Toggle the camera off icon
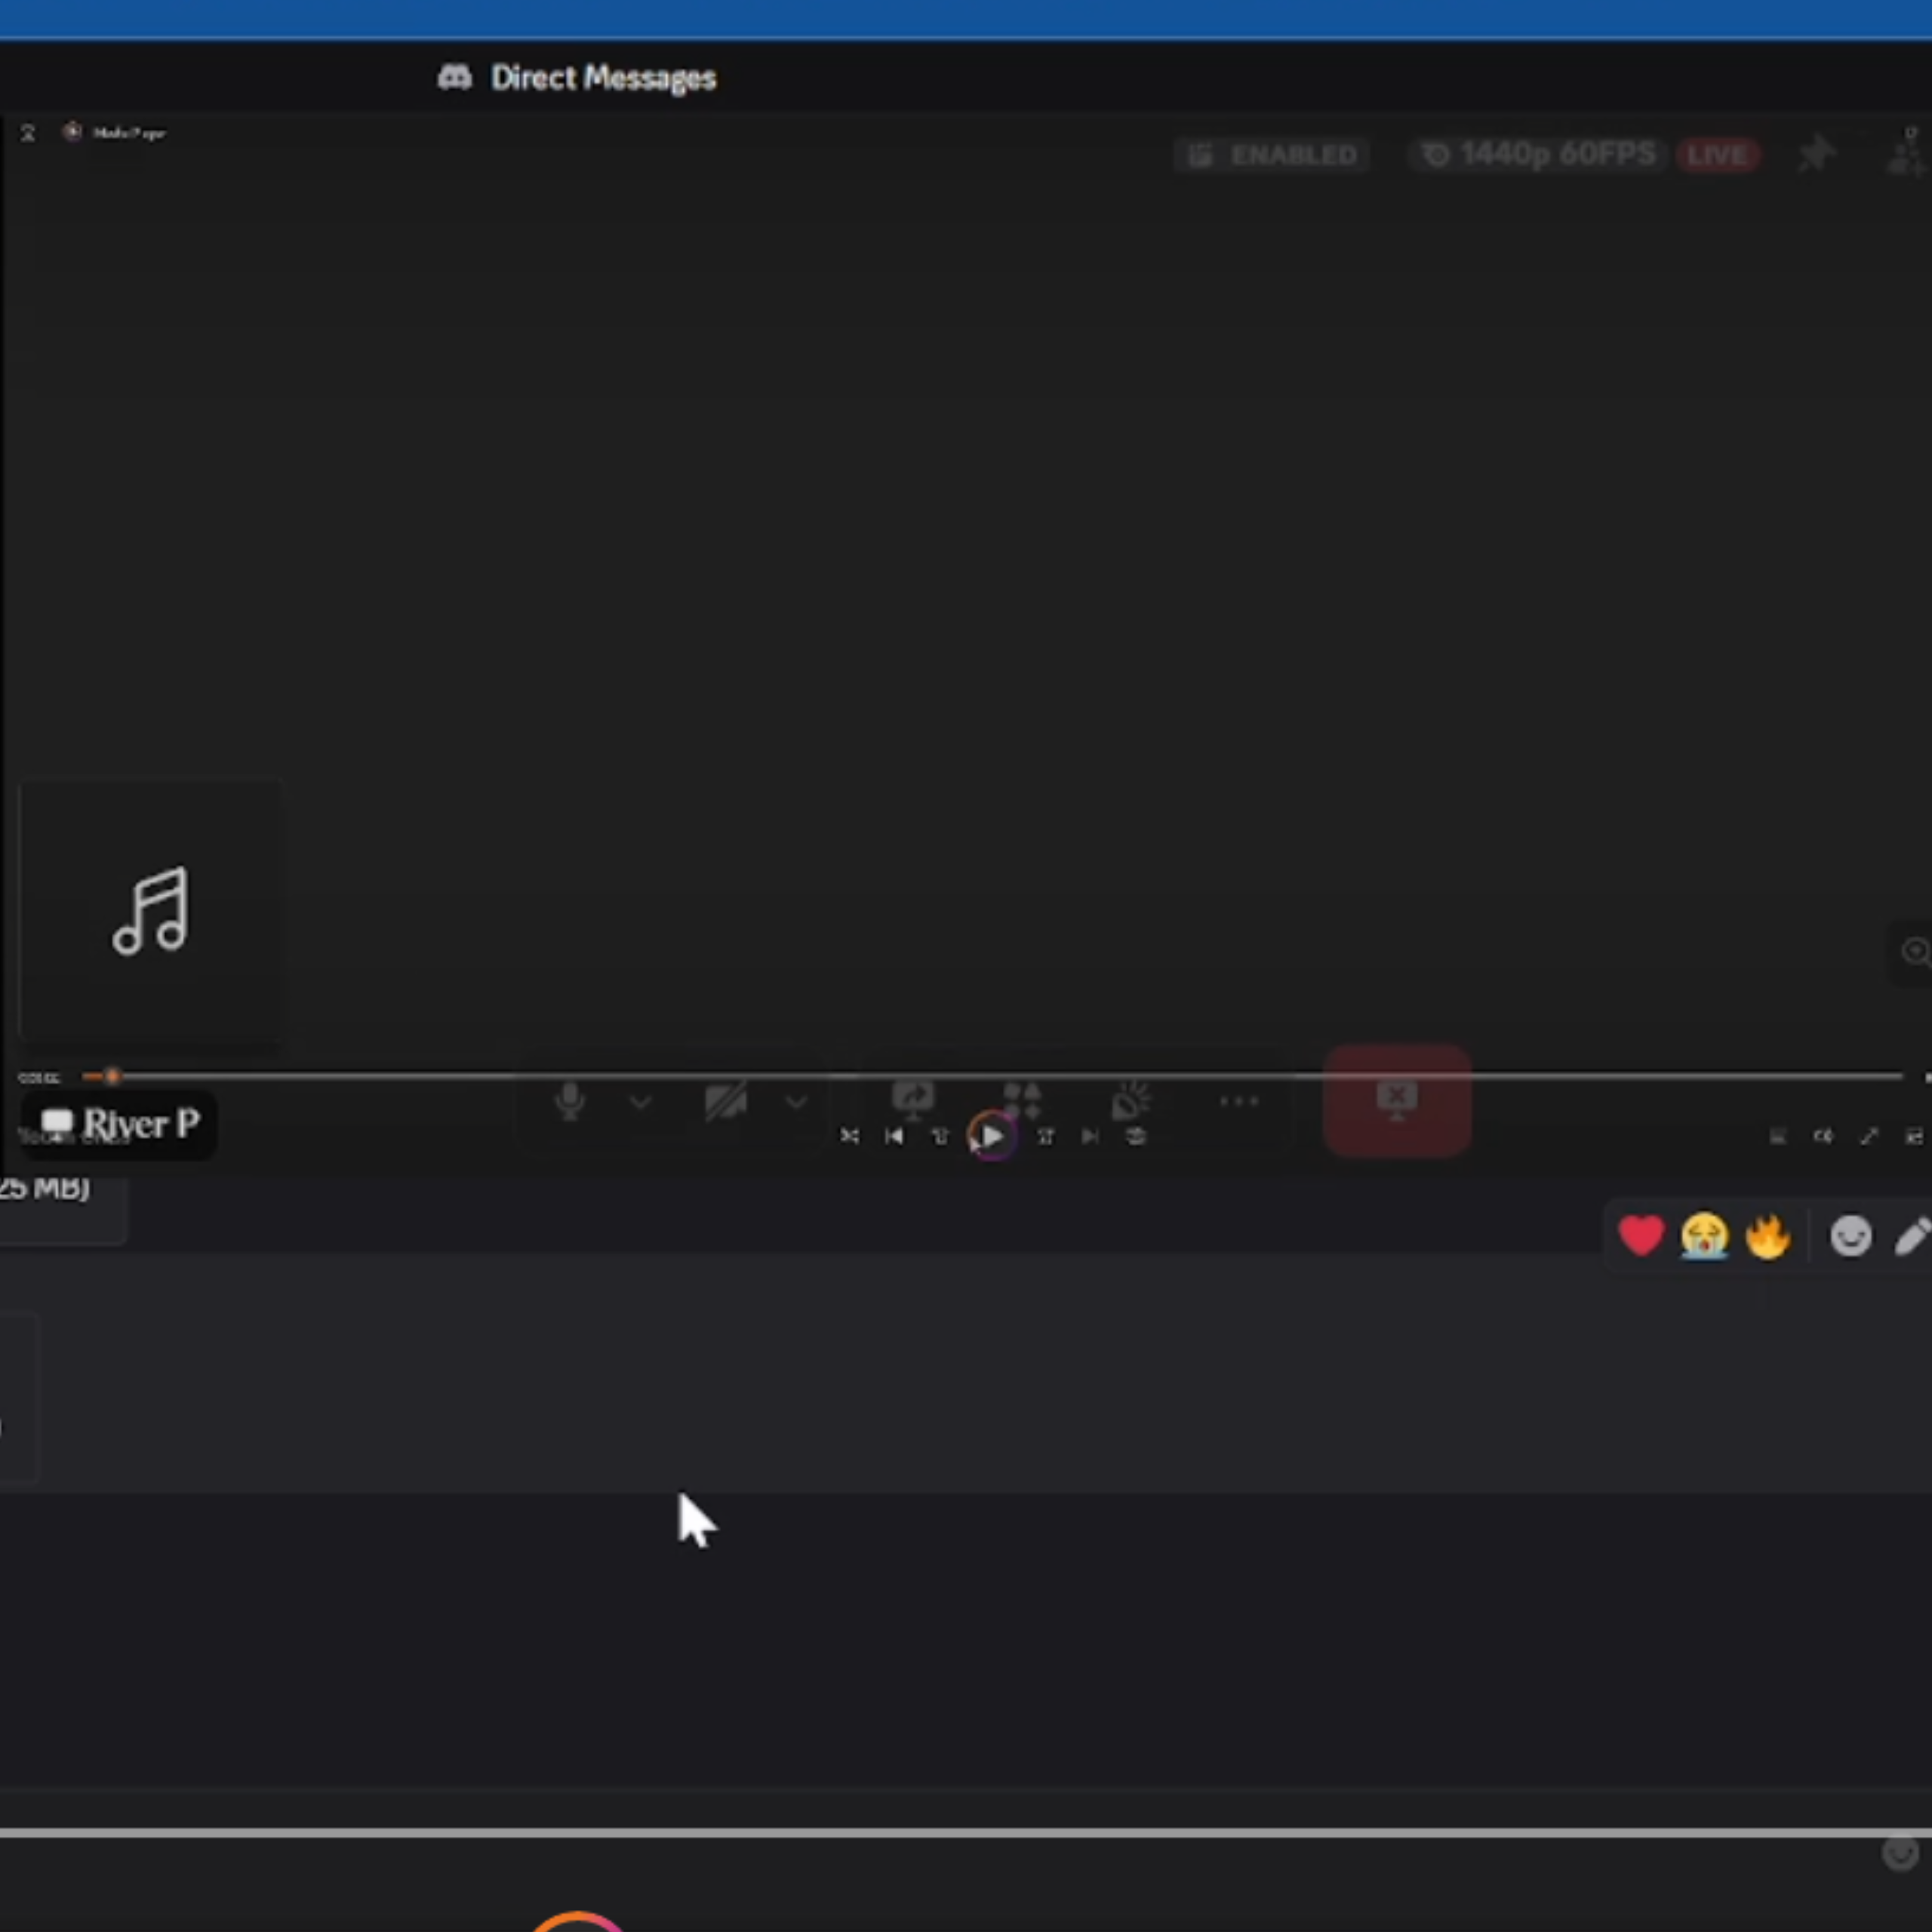1932x1932 pixels. 725,1101
